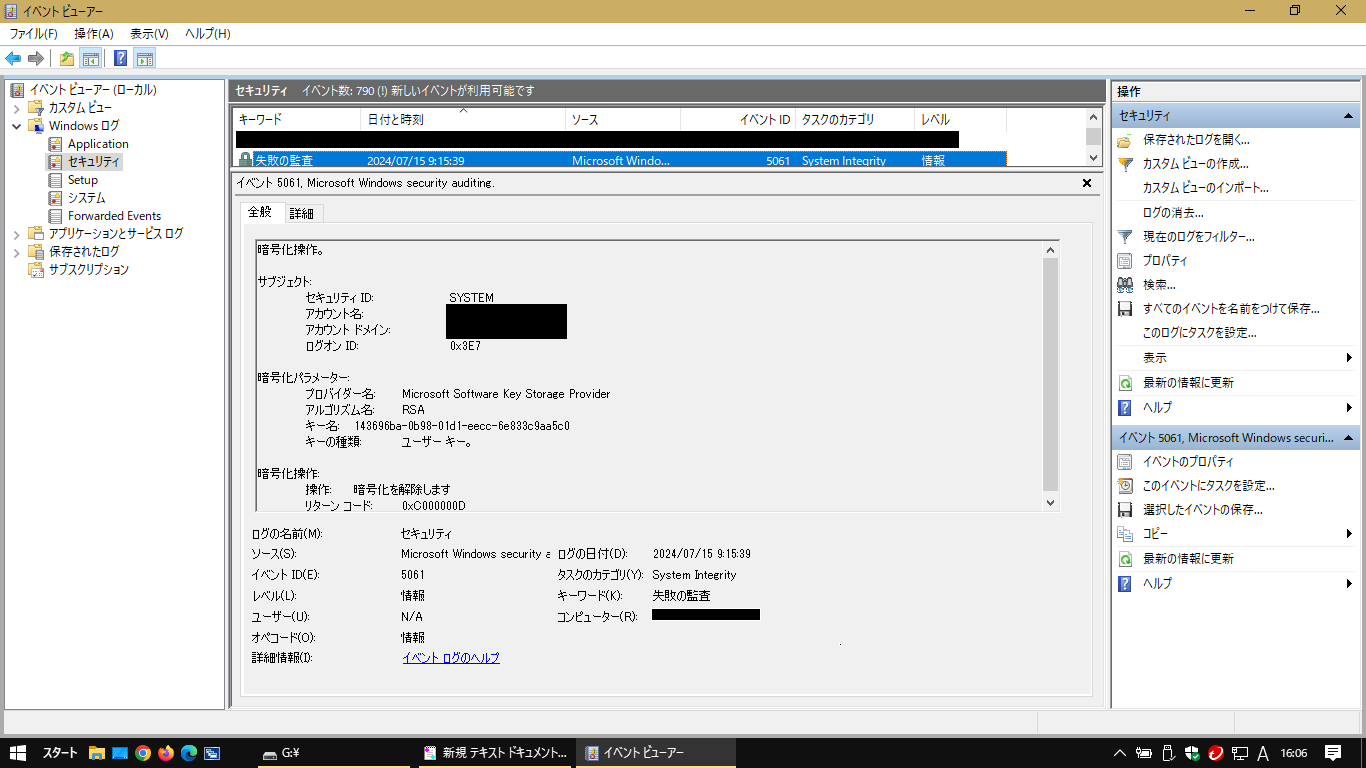Open log Properties (プロパティ)
The width and height of the screenshot is (1366, 768).
click(x=1165, y=261)
